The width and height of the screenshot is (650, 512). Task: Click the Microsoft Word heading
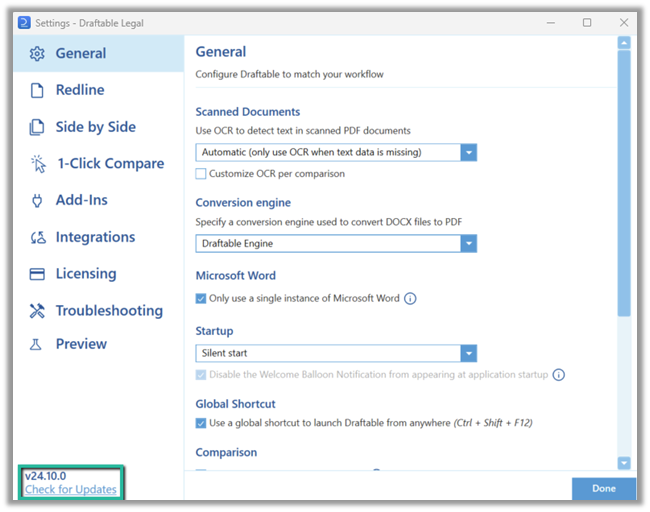point(235,276)
